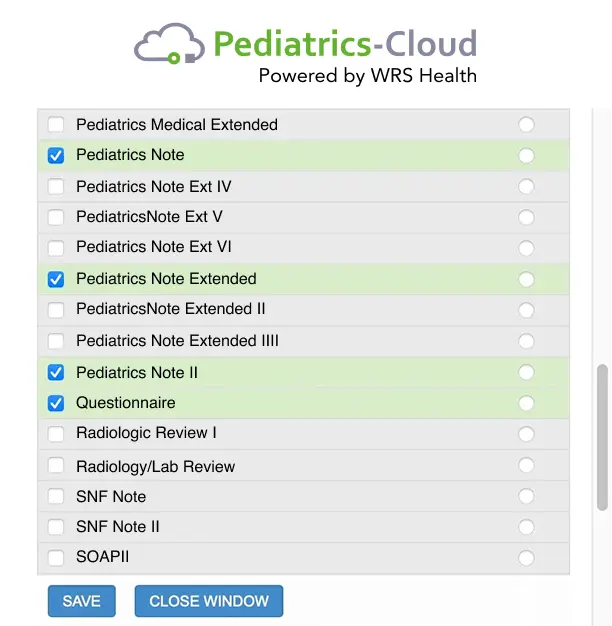612x626 pixels.
Task: Uncheck Pediatrics Note Extended checkbox
Action: (x=56, y=280)
